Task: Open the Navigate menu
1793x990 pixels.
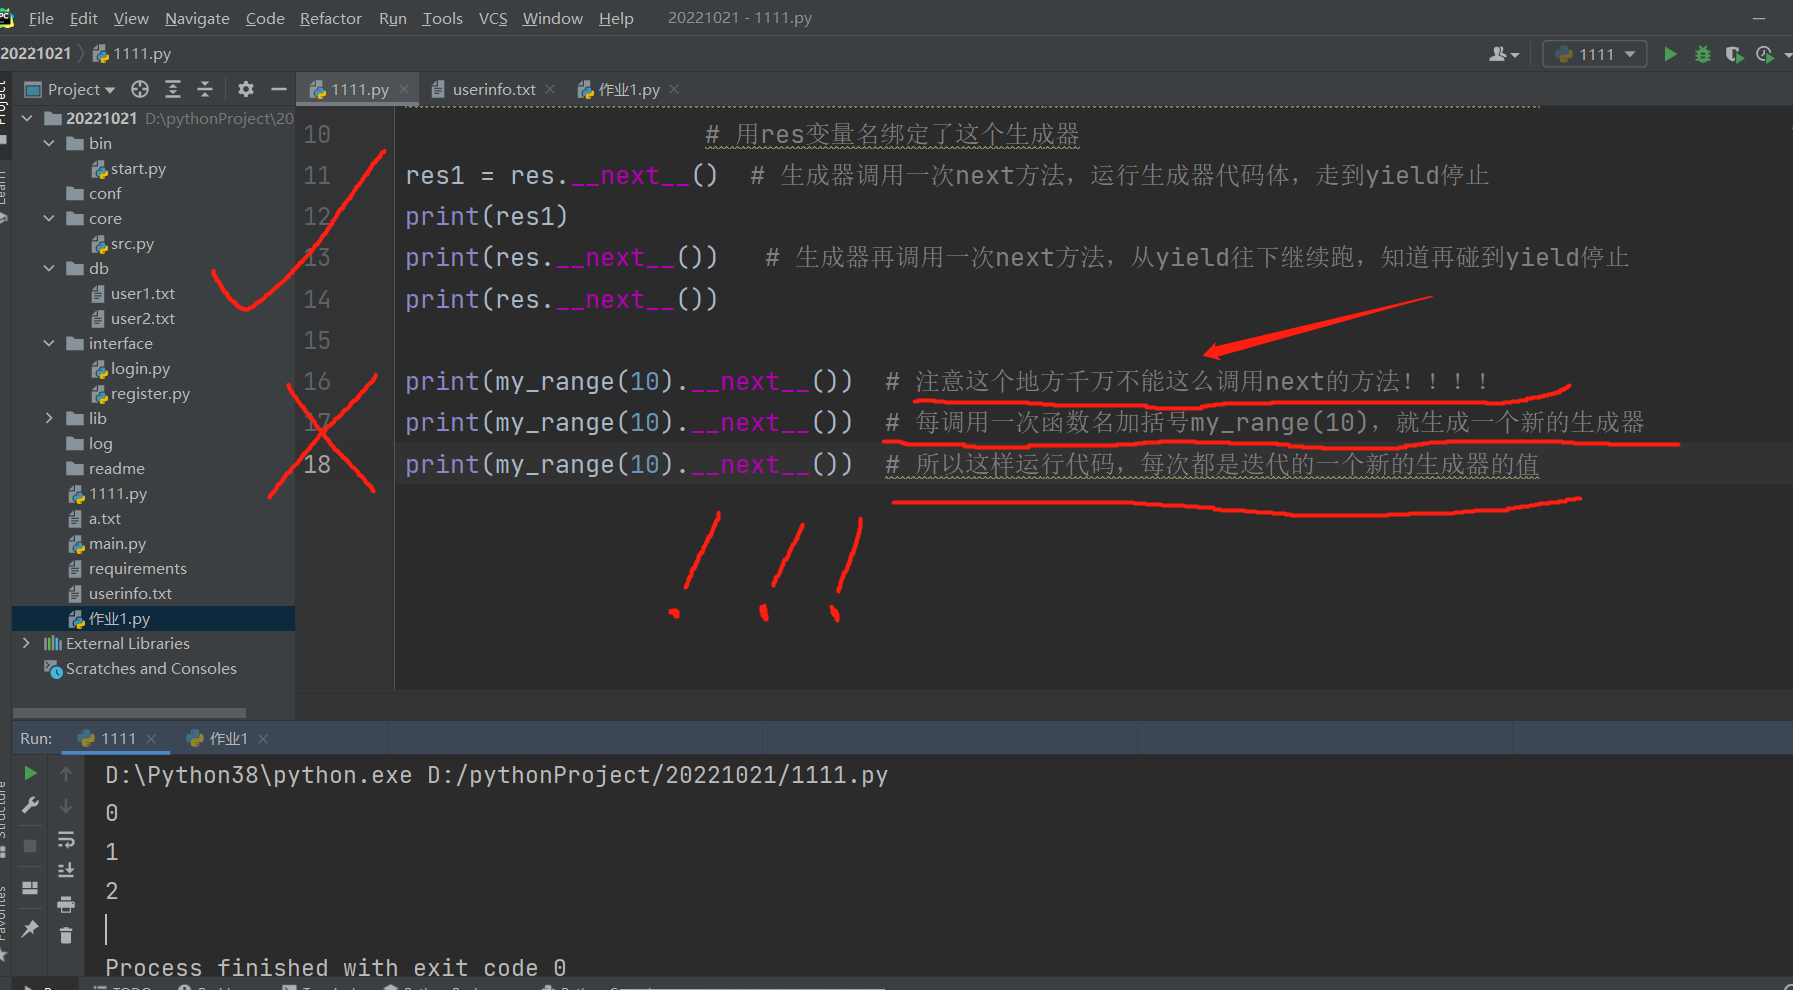Action: click(197, 18)
